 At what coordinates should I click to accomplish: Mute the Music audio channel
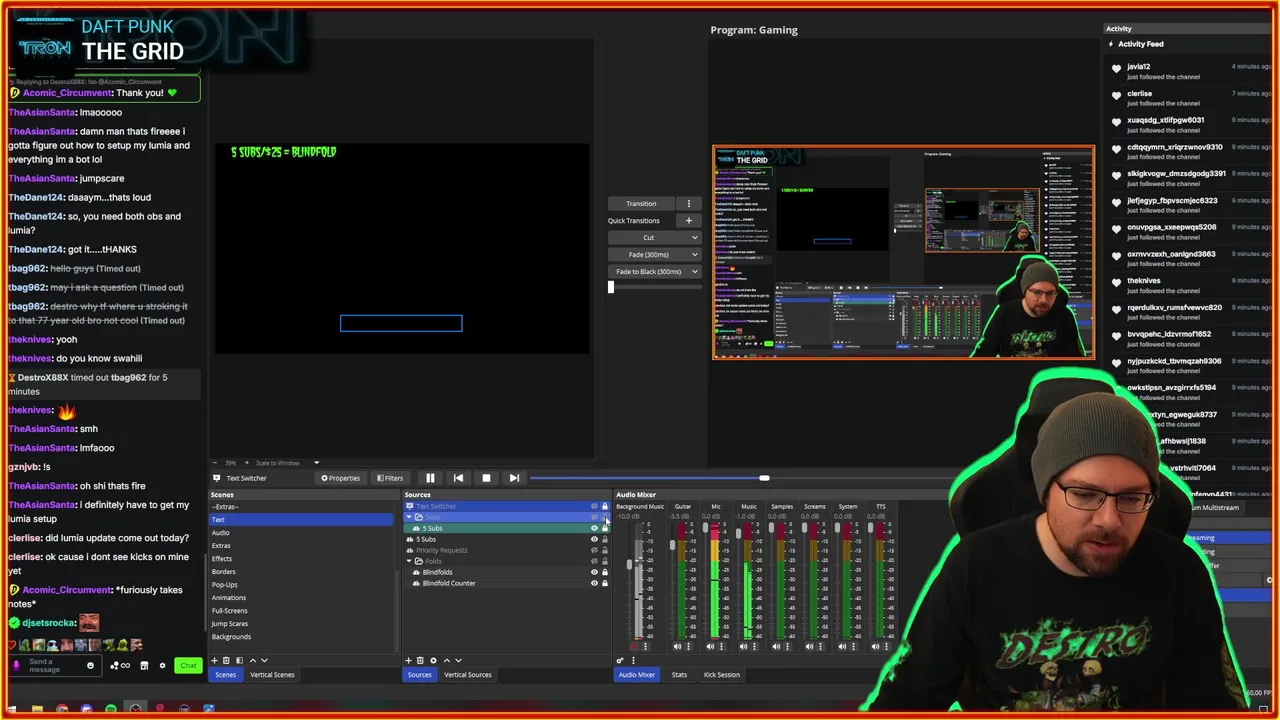pos(744,647)
